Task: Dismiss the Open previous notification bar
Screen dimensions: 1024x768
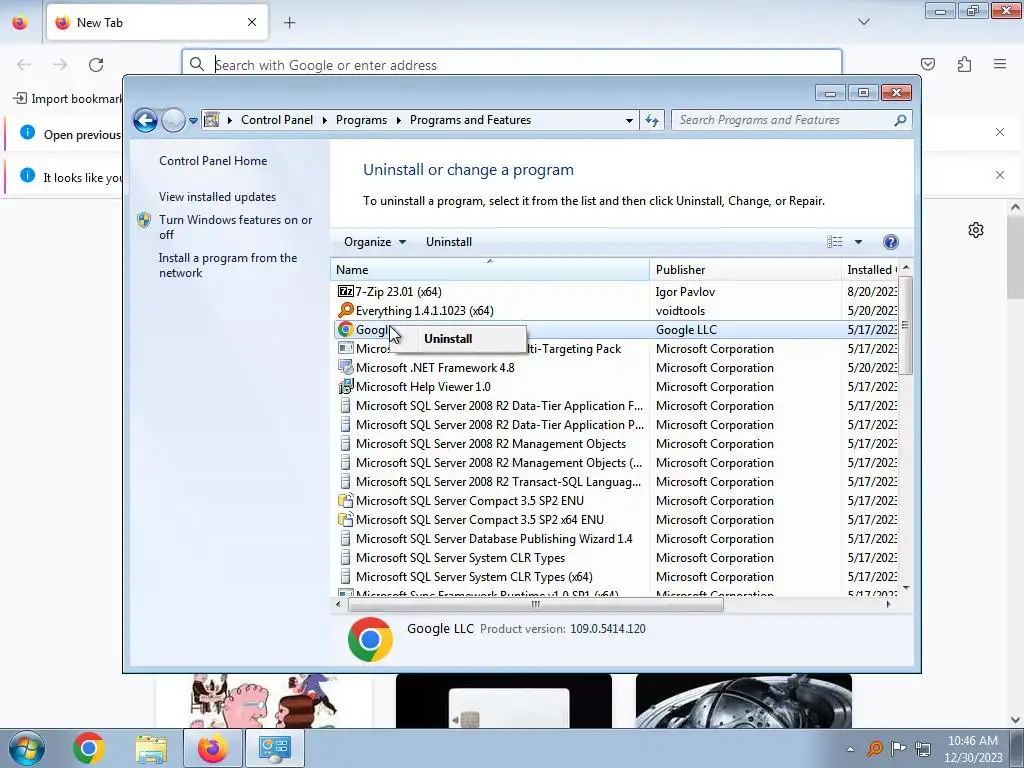Action: point(1000,132)
